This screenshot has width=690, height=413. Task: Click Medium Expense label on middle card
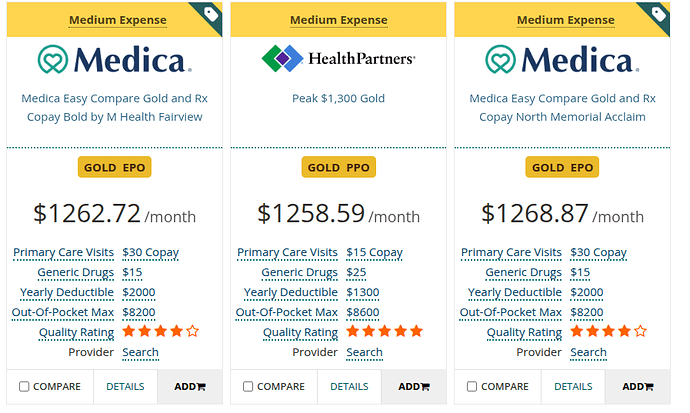[x=338, y=20]
